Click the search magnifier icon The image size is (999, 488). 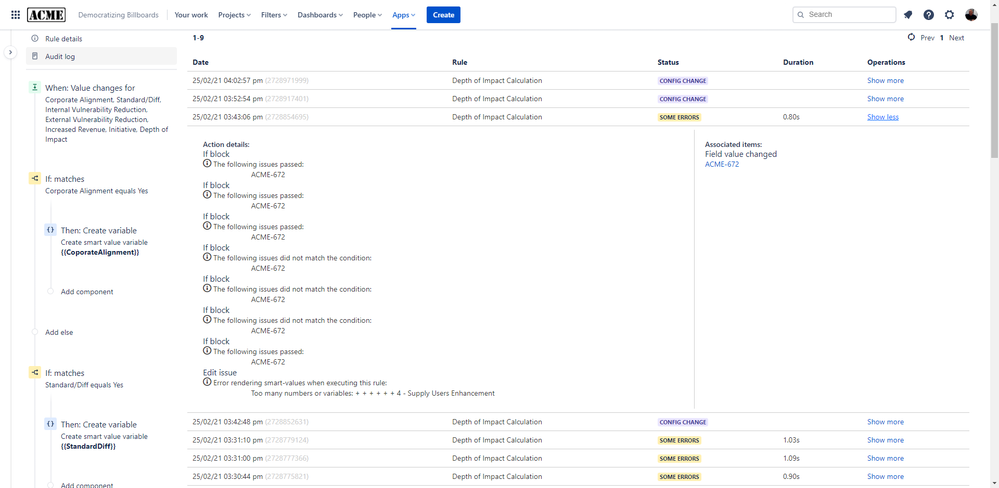pyautogui.click(x=801, y=15)
